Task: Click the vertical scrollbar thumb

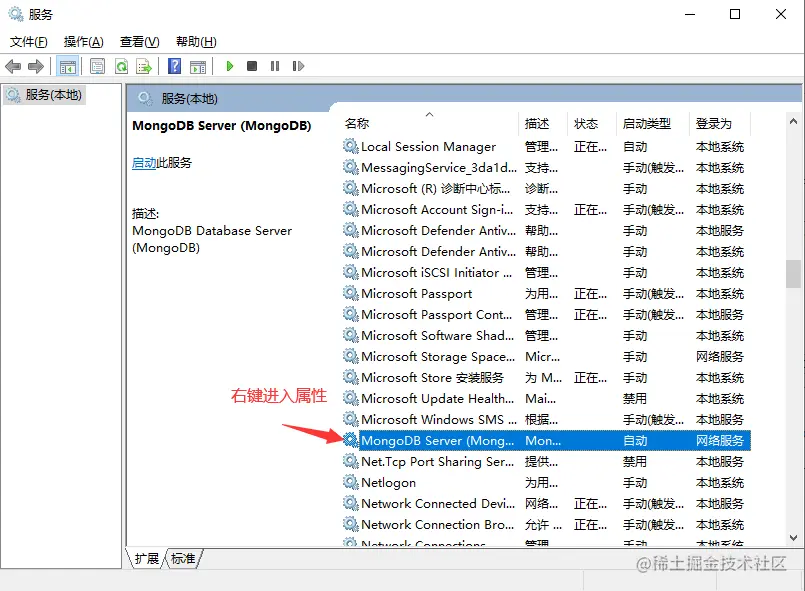Action: coord(793,274)
